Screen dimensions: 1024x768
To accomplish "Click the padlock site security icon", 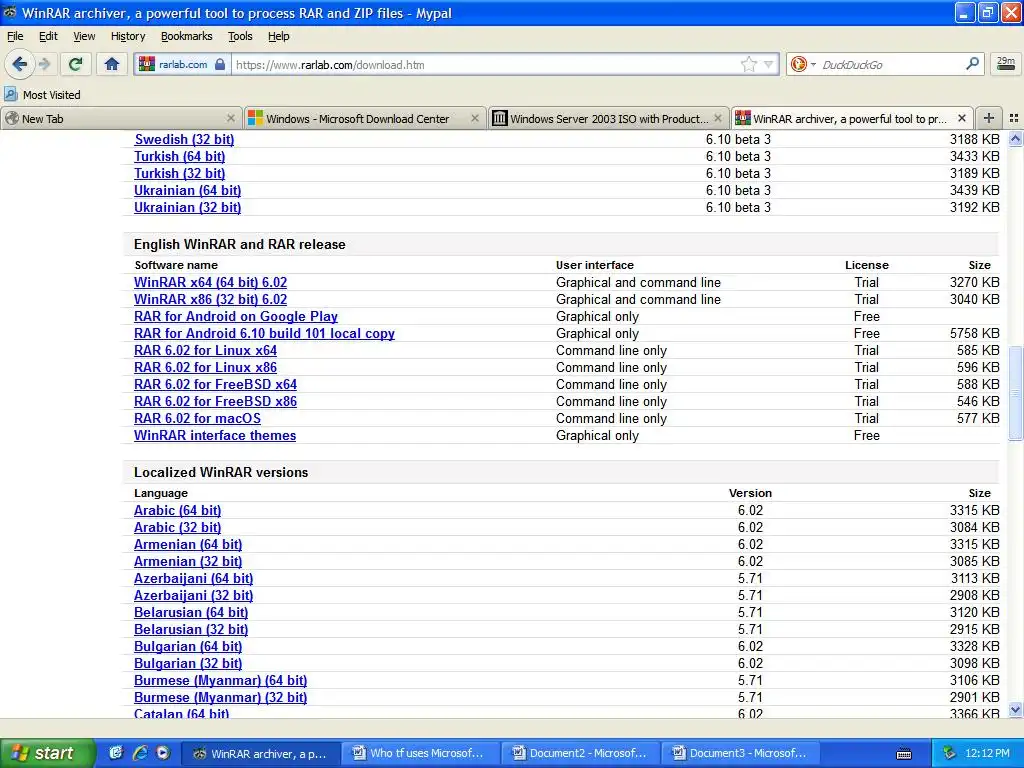I will [220, 64].
